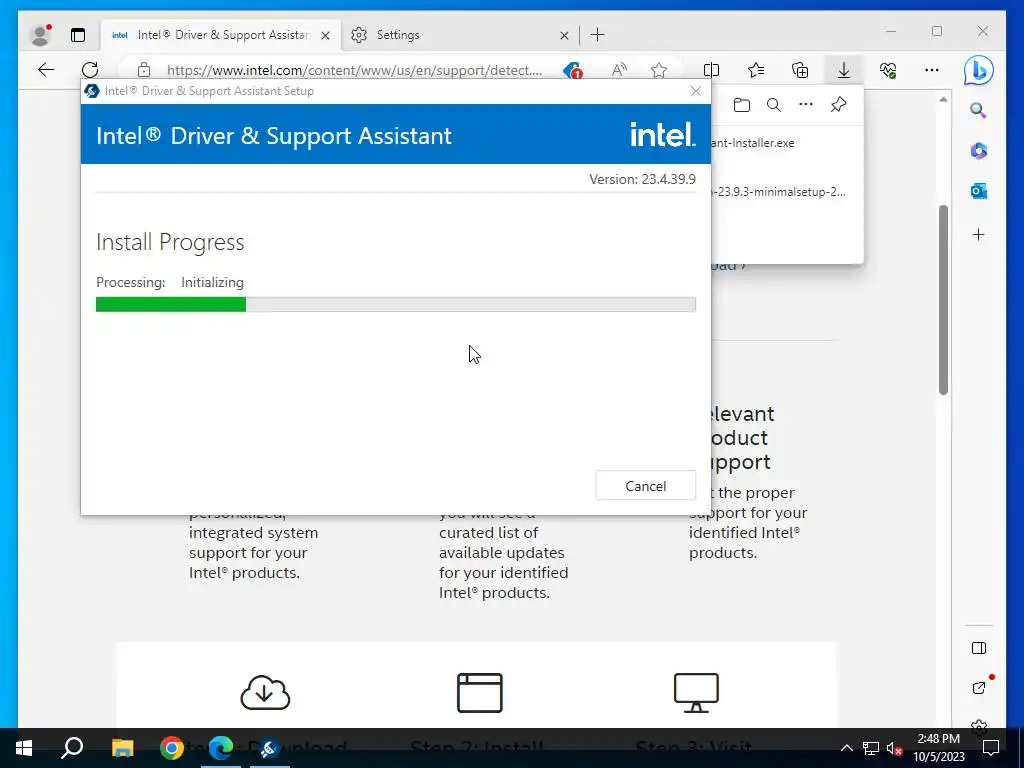1024x768 pixels.
Task: Open the split screen view
Action: (x=711, y=70)
